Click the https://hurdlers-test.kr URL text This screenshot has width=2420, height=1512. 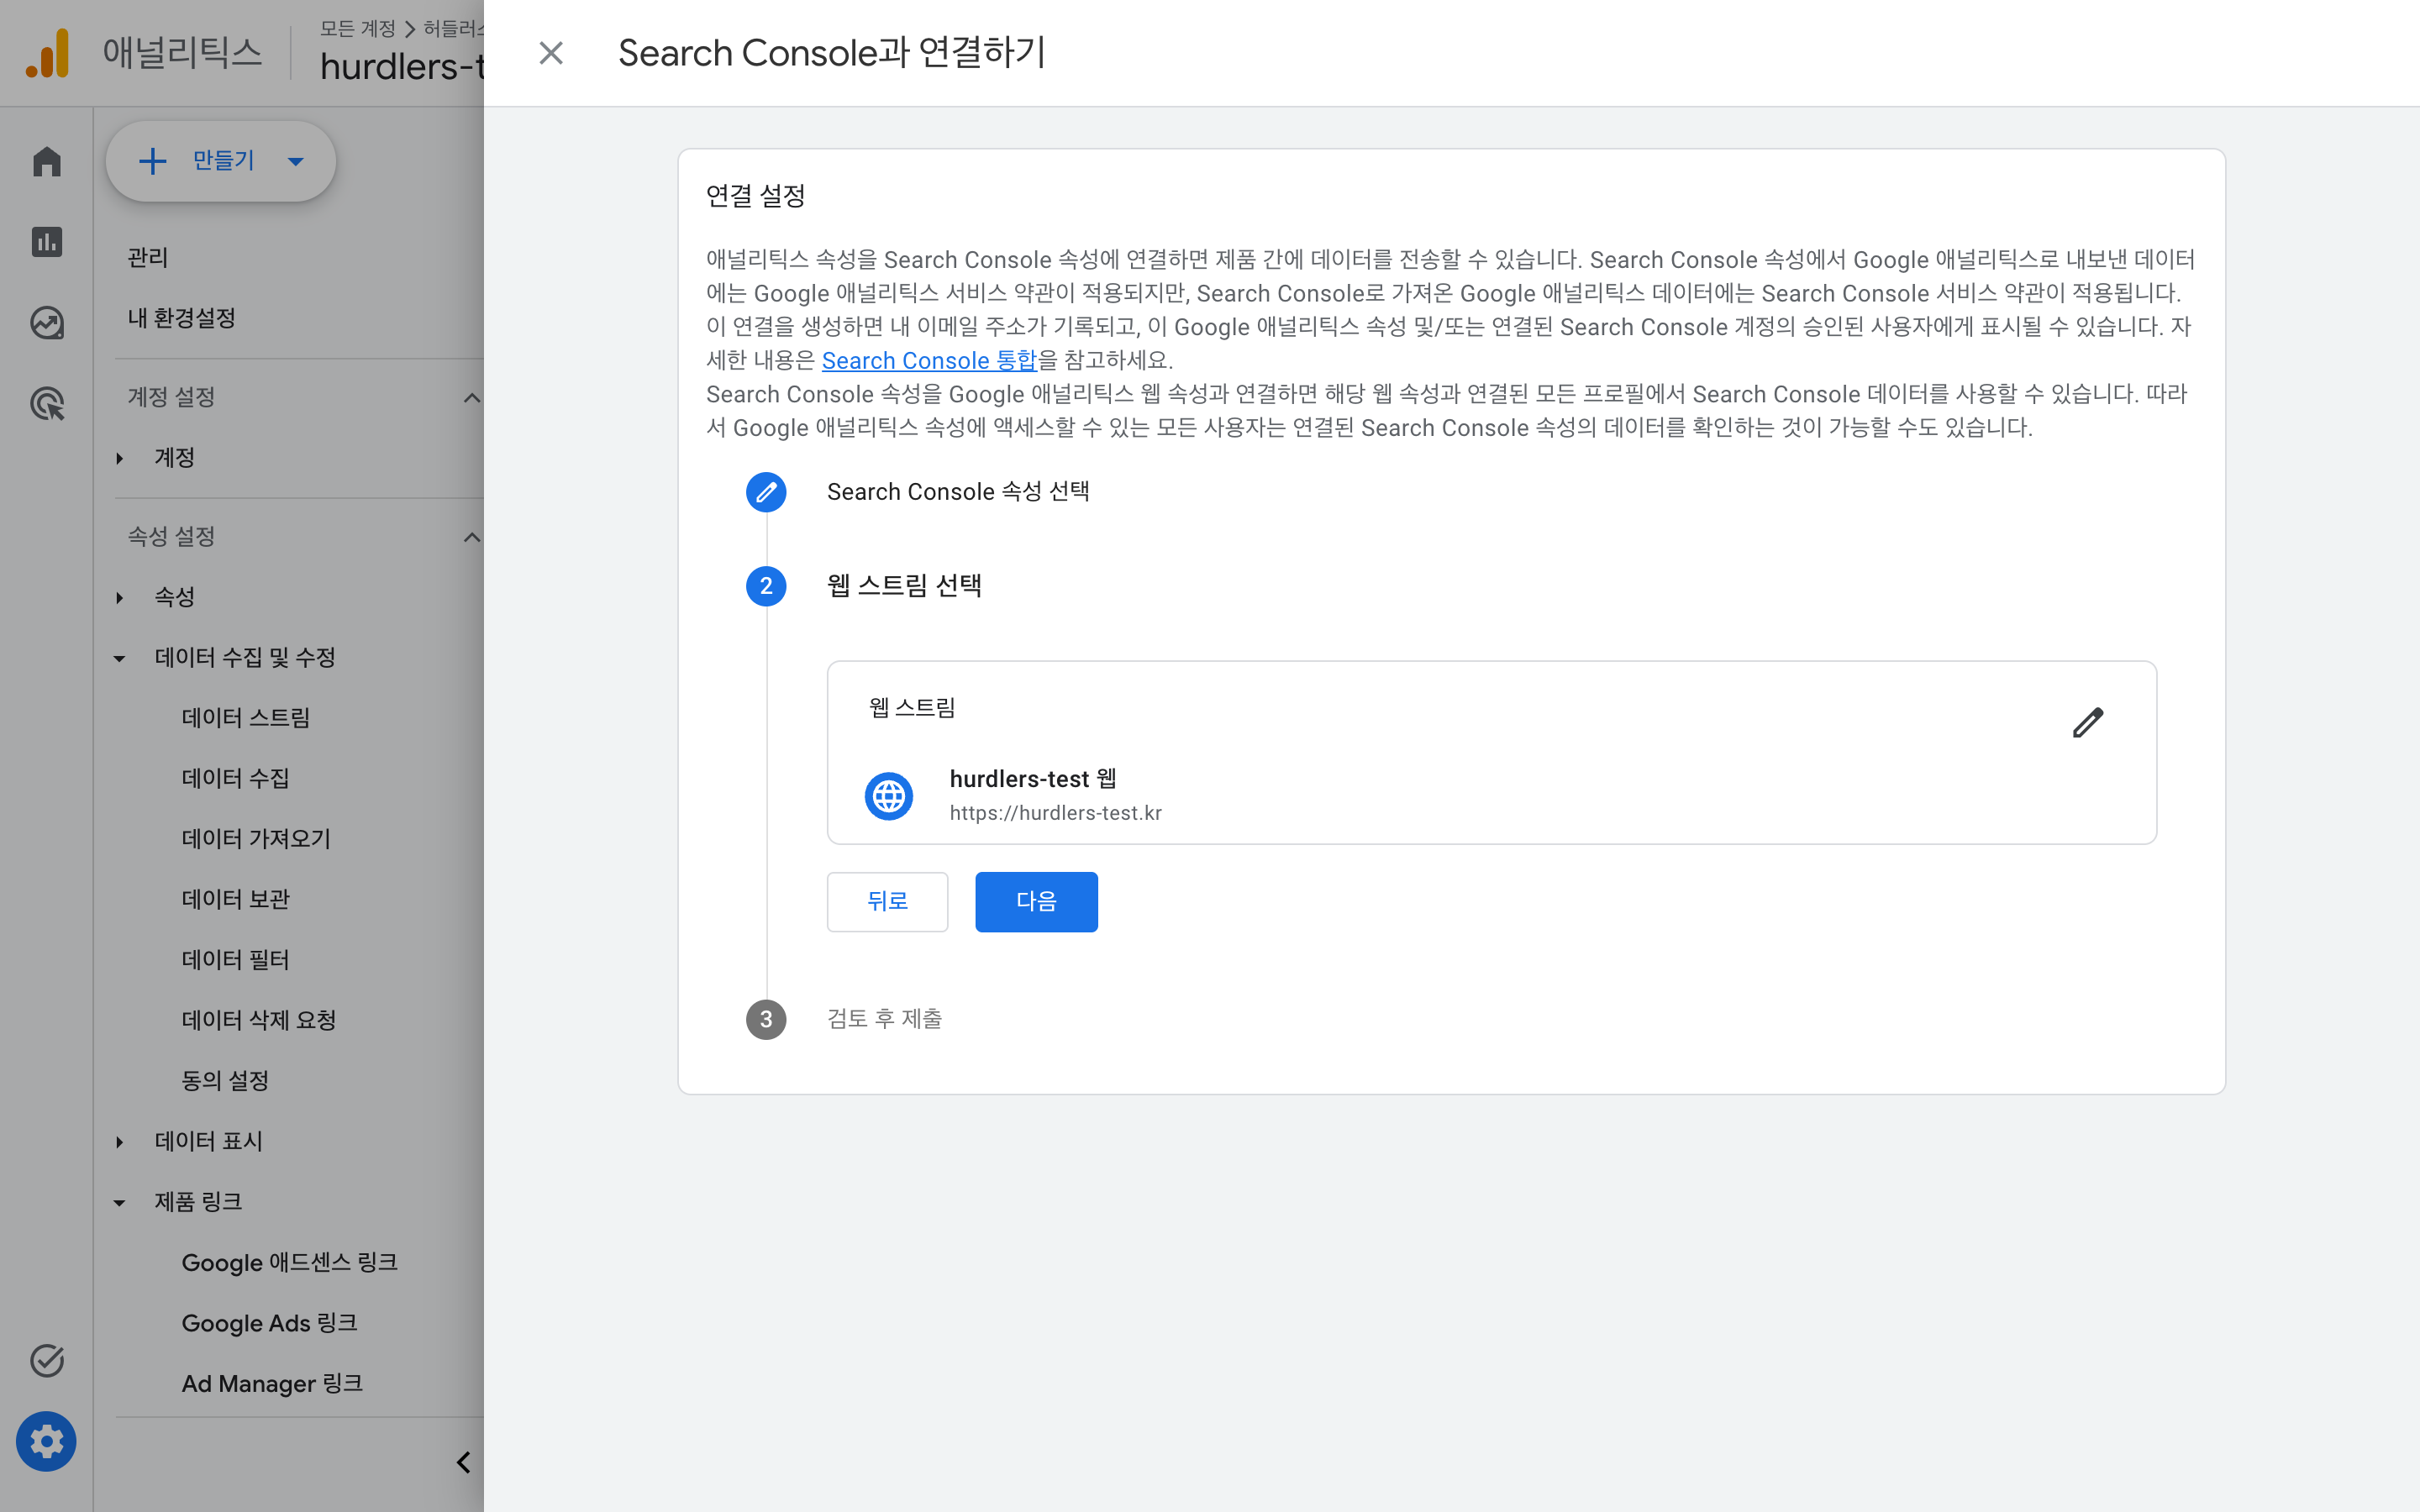pyautogui.click(x=1056, y=813)
